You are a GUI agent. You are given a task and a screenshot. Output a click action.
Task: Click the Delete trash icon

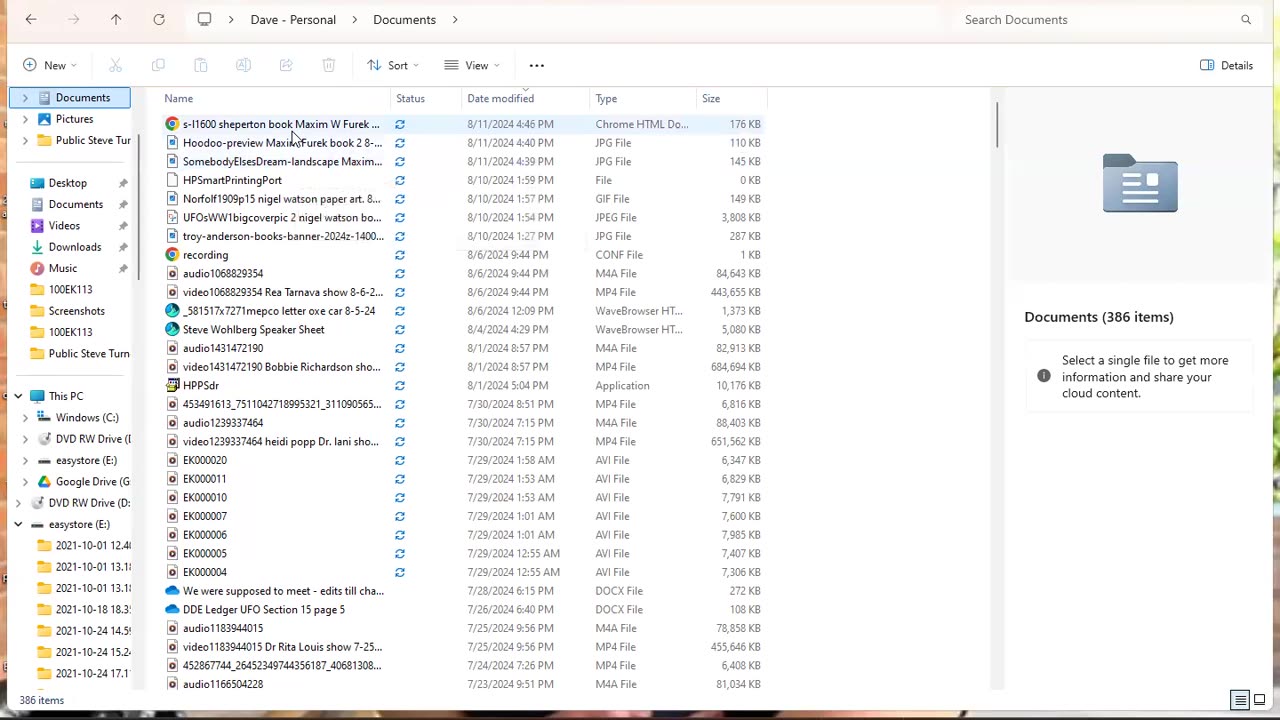click(328, 65)
